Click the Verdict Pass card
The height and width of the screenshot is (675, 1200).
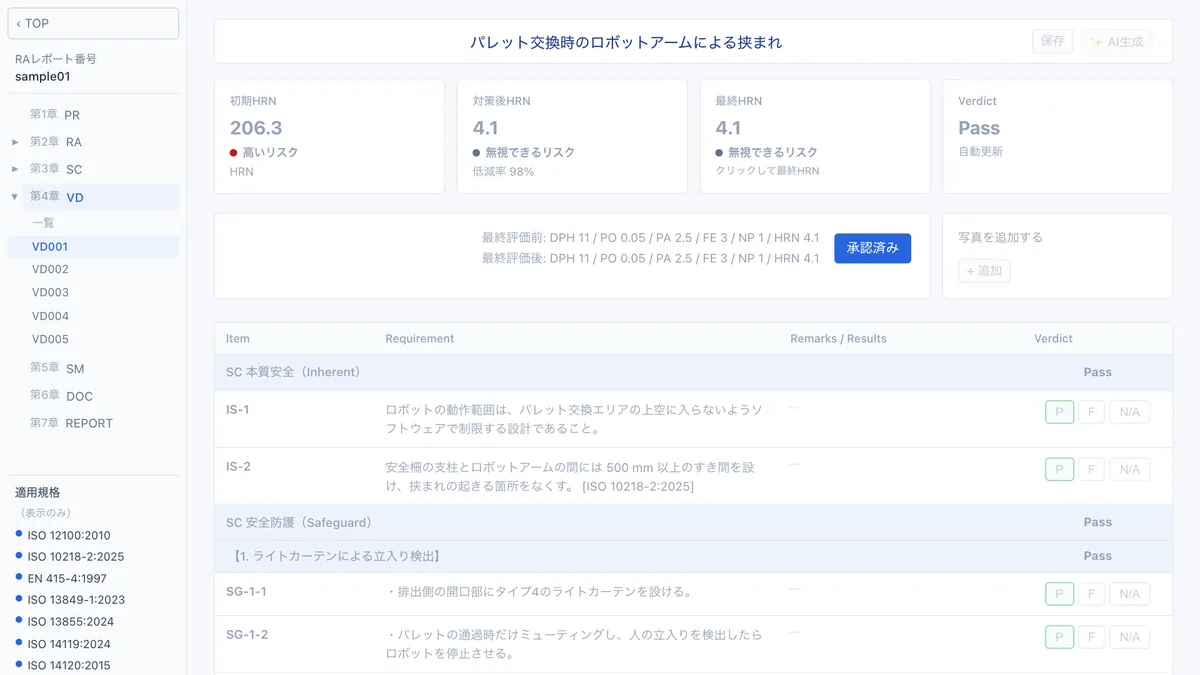pyautogui.click(x=1058, y=137)
